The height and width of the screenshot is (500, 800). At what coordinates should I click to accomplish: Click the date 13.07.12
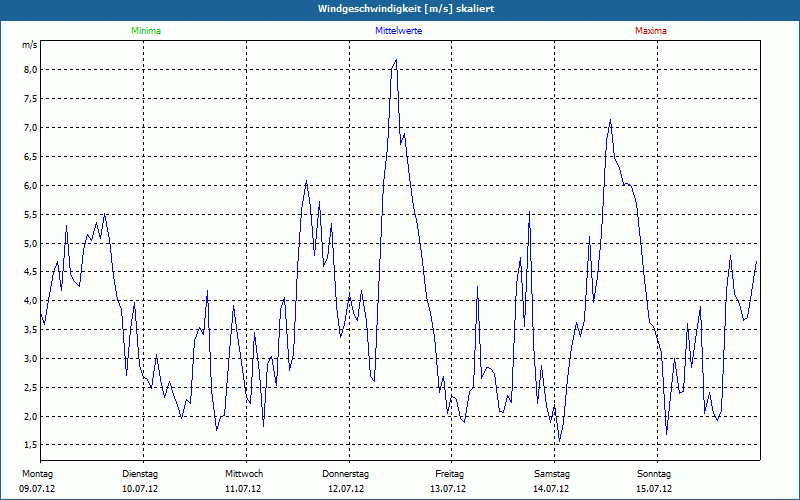(448, 489)
